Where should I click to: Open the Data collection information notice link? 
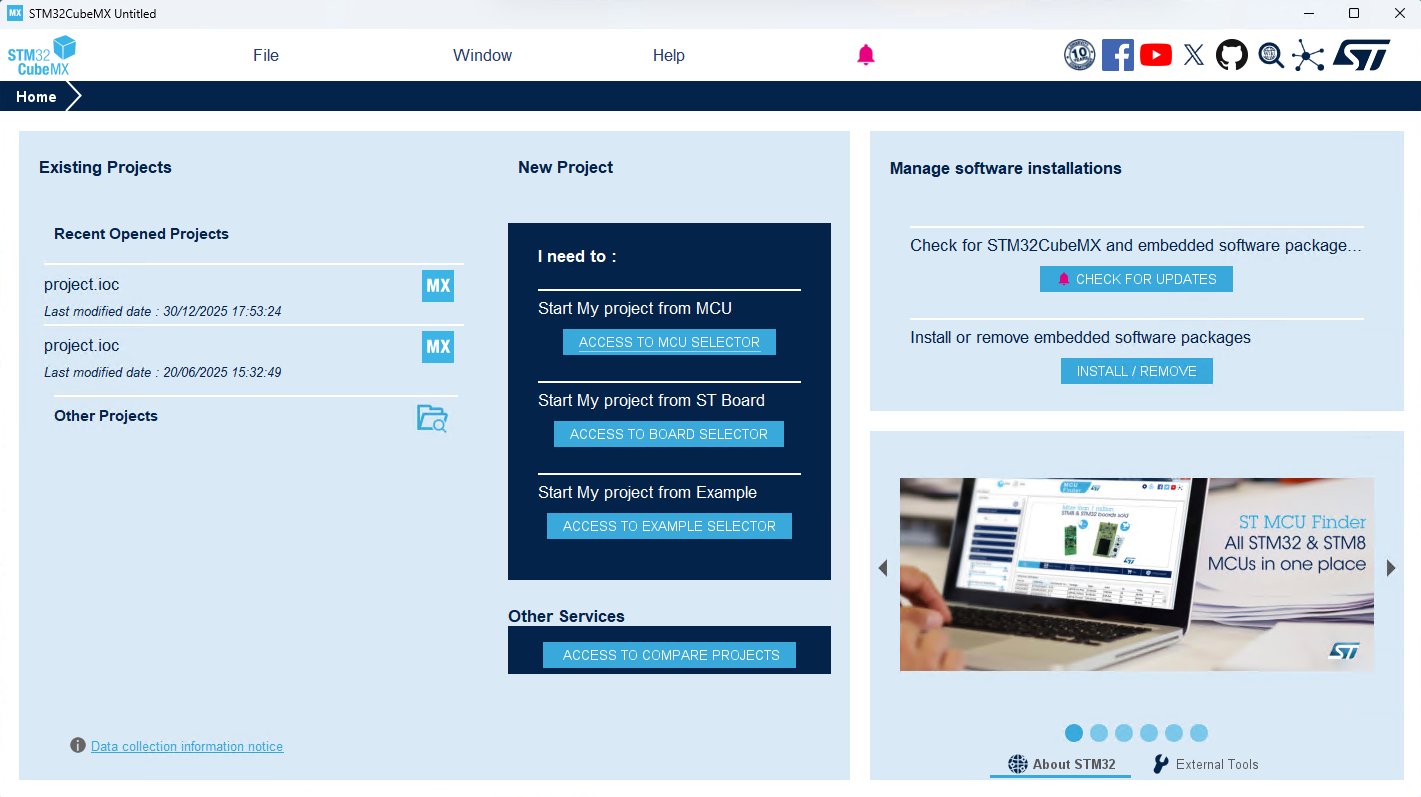(187, 746)
